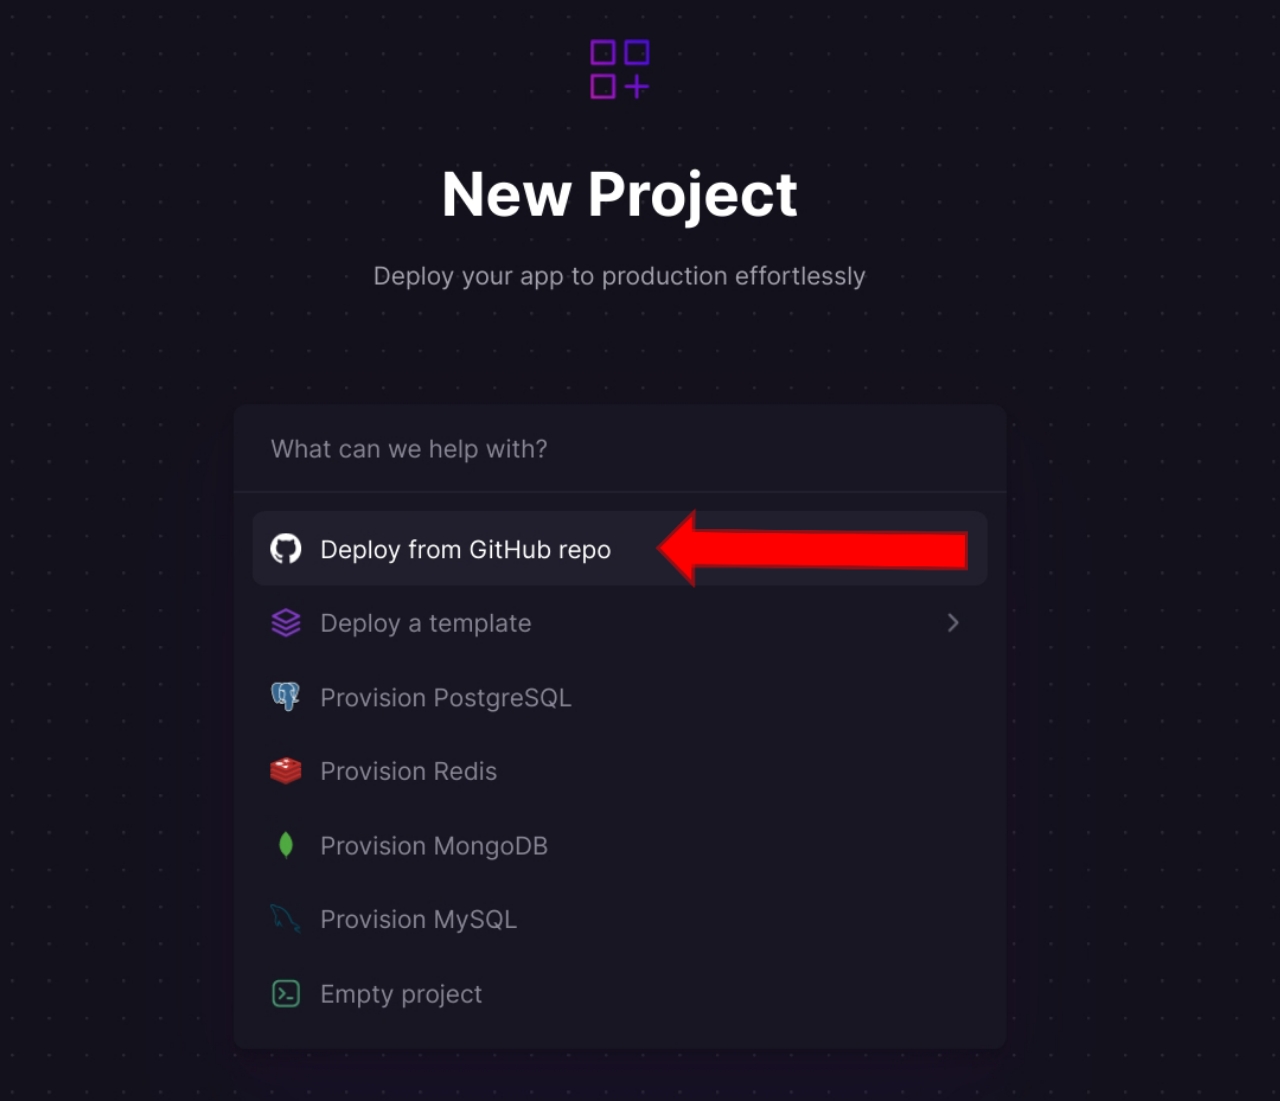Select the "Provision MongoDB" label
Viewport: 1280px width, 1101px height.
tap(433, 845)
